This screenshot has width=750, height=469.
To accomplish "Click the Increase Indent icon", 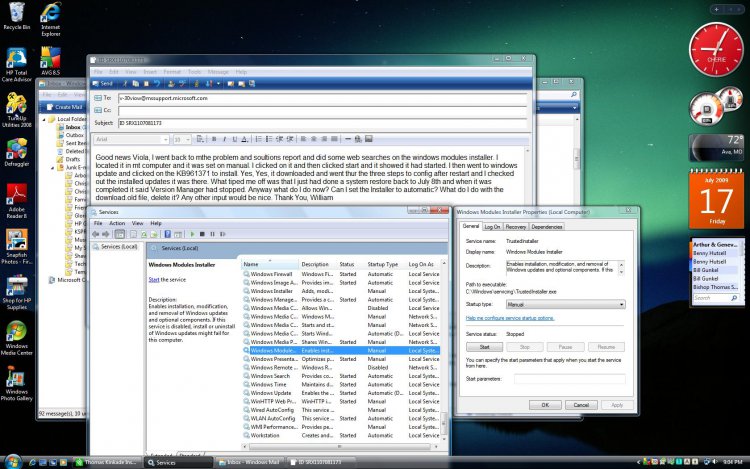I will (290, 139).
